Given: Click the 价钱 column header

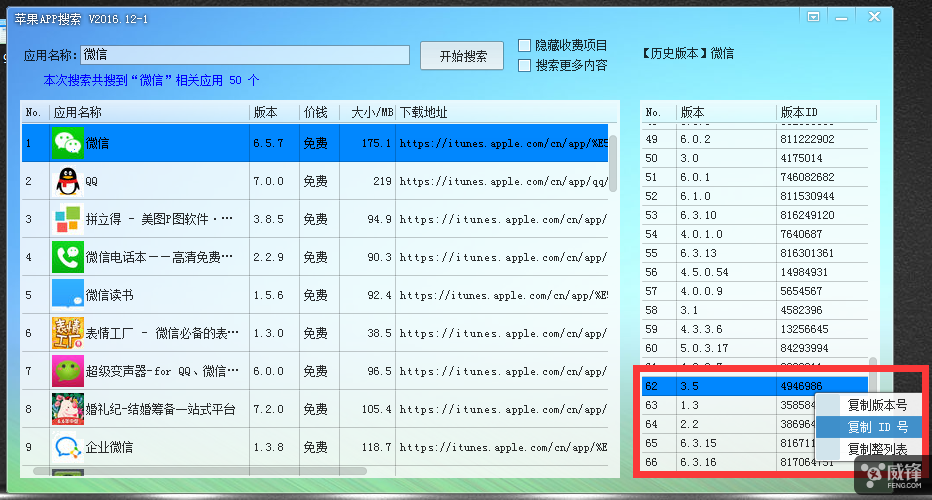Looking at the screenshot, I should [319, 112].
